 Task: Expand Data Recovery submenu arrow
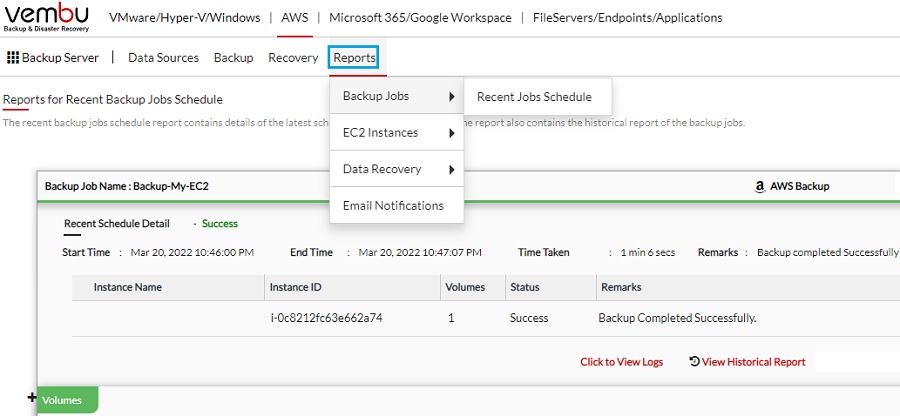pyautogui.click(x=452, y=169)
